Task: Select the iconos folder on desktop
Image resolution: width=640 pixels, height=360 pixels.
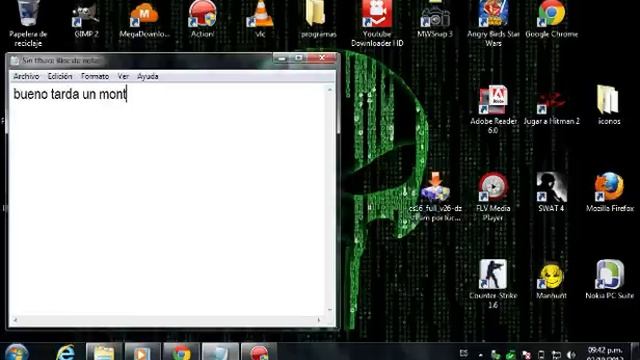Action: point(609,105)
